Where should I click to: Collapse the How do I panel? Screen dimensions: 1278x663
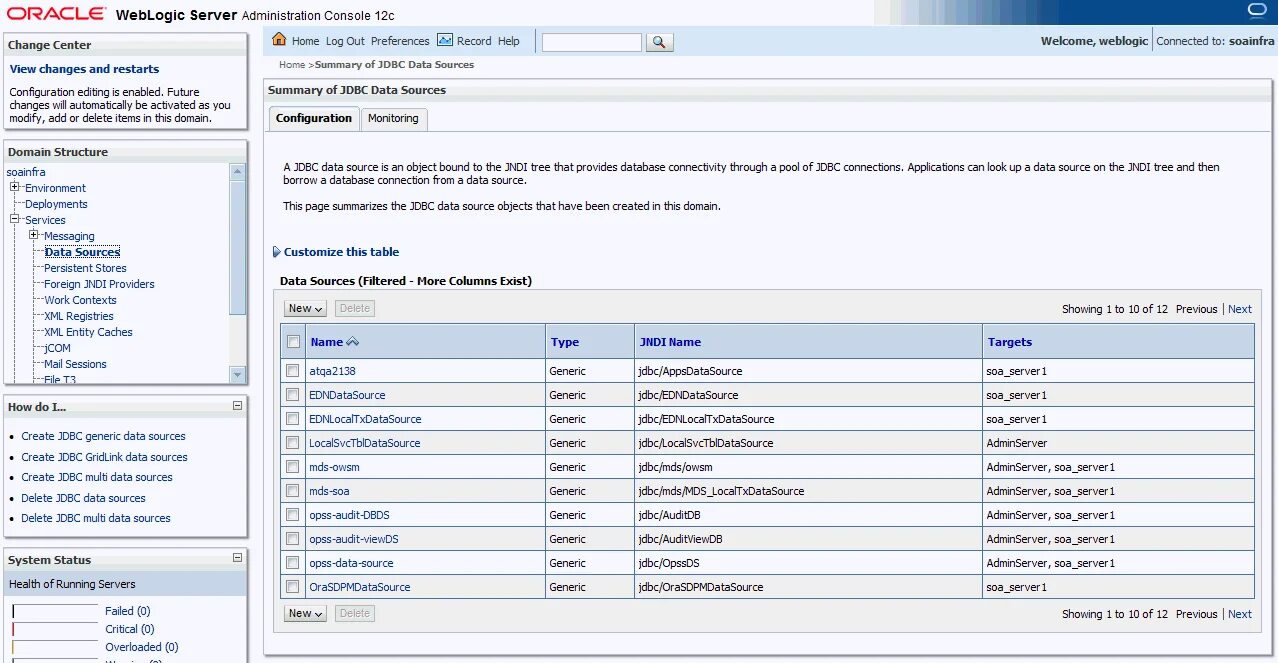237,406
